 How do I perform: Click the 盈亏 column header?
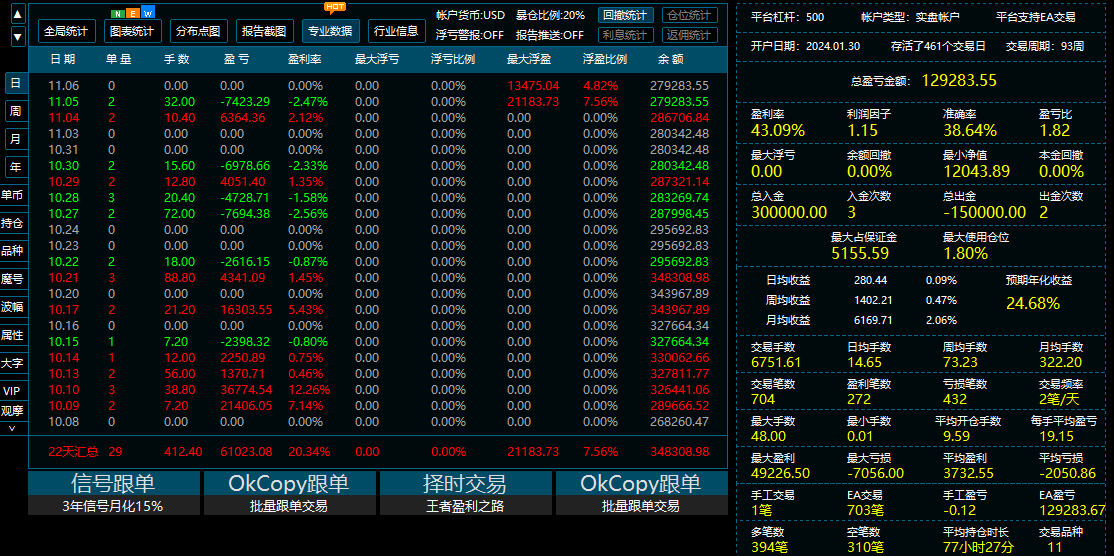pos(235,60)
